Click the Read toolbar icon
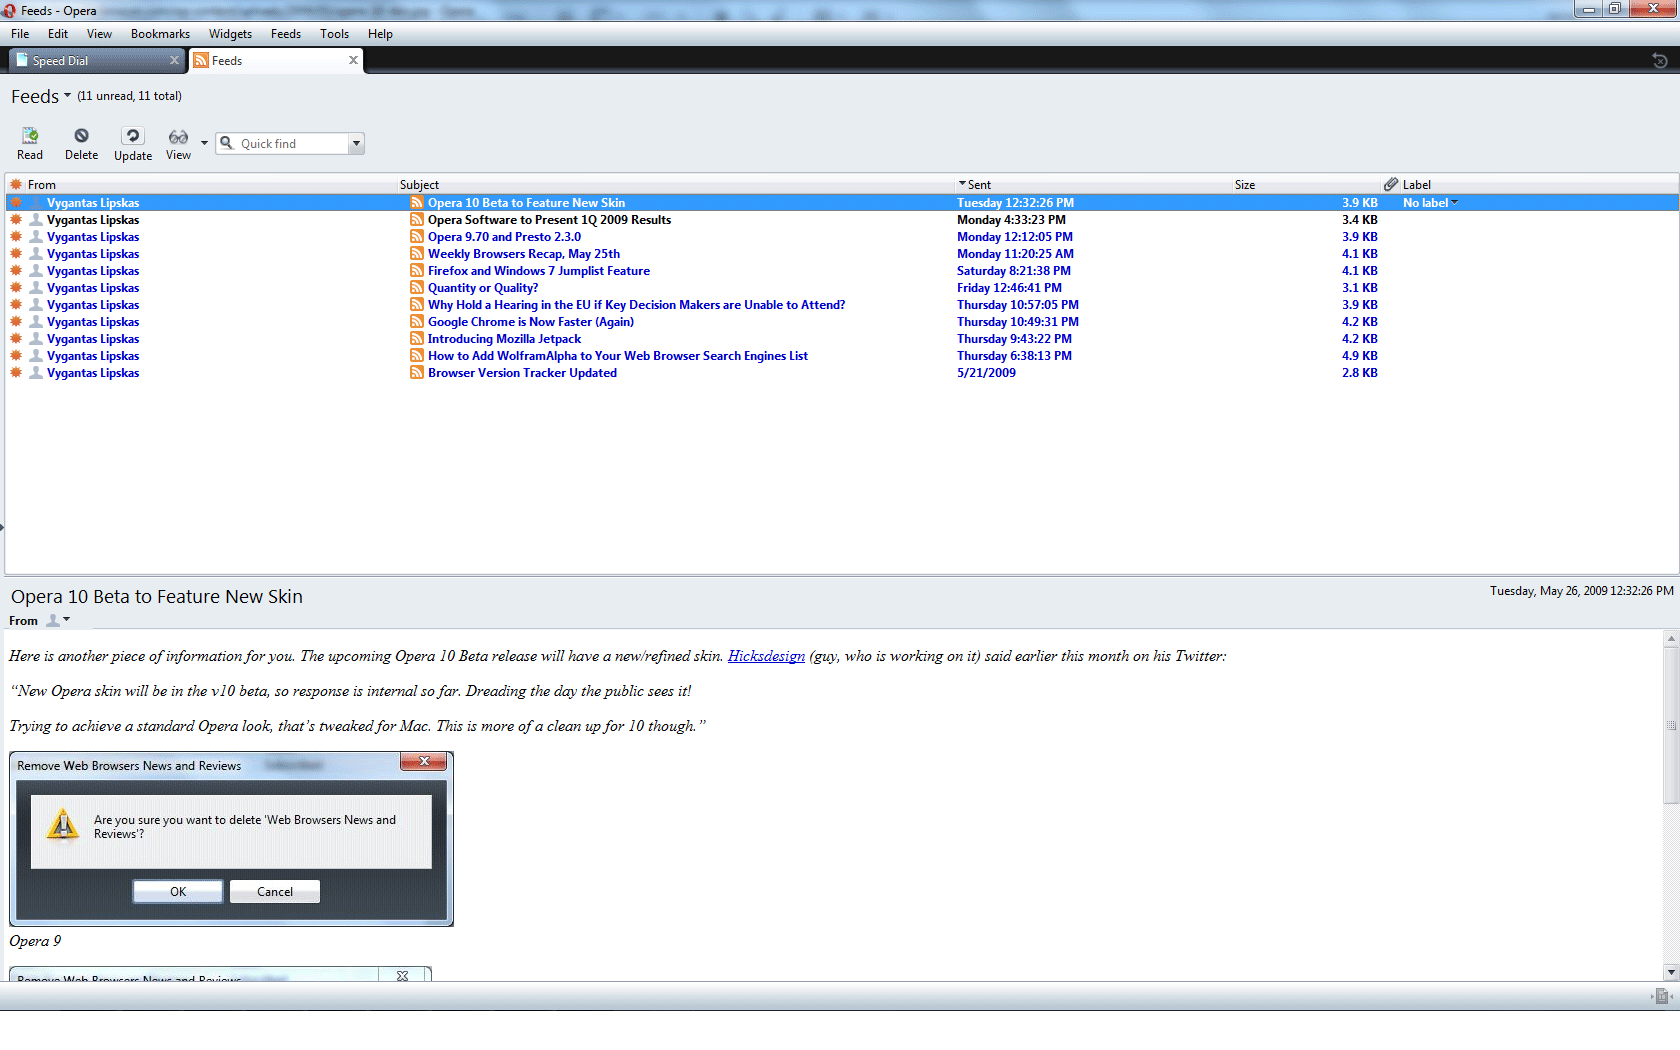 point(30,136)
